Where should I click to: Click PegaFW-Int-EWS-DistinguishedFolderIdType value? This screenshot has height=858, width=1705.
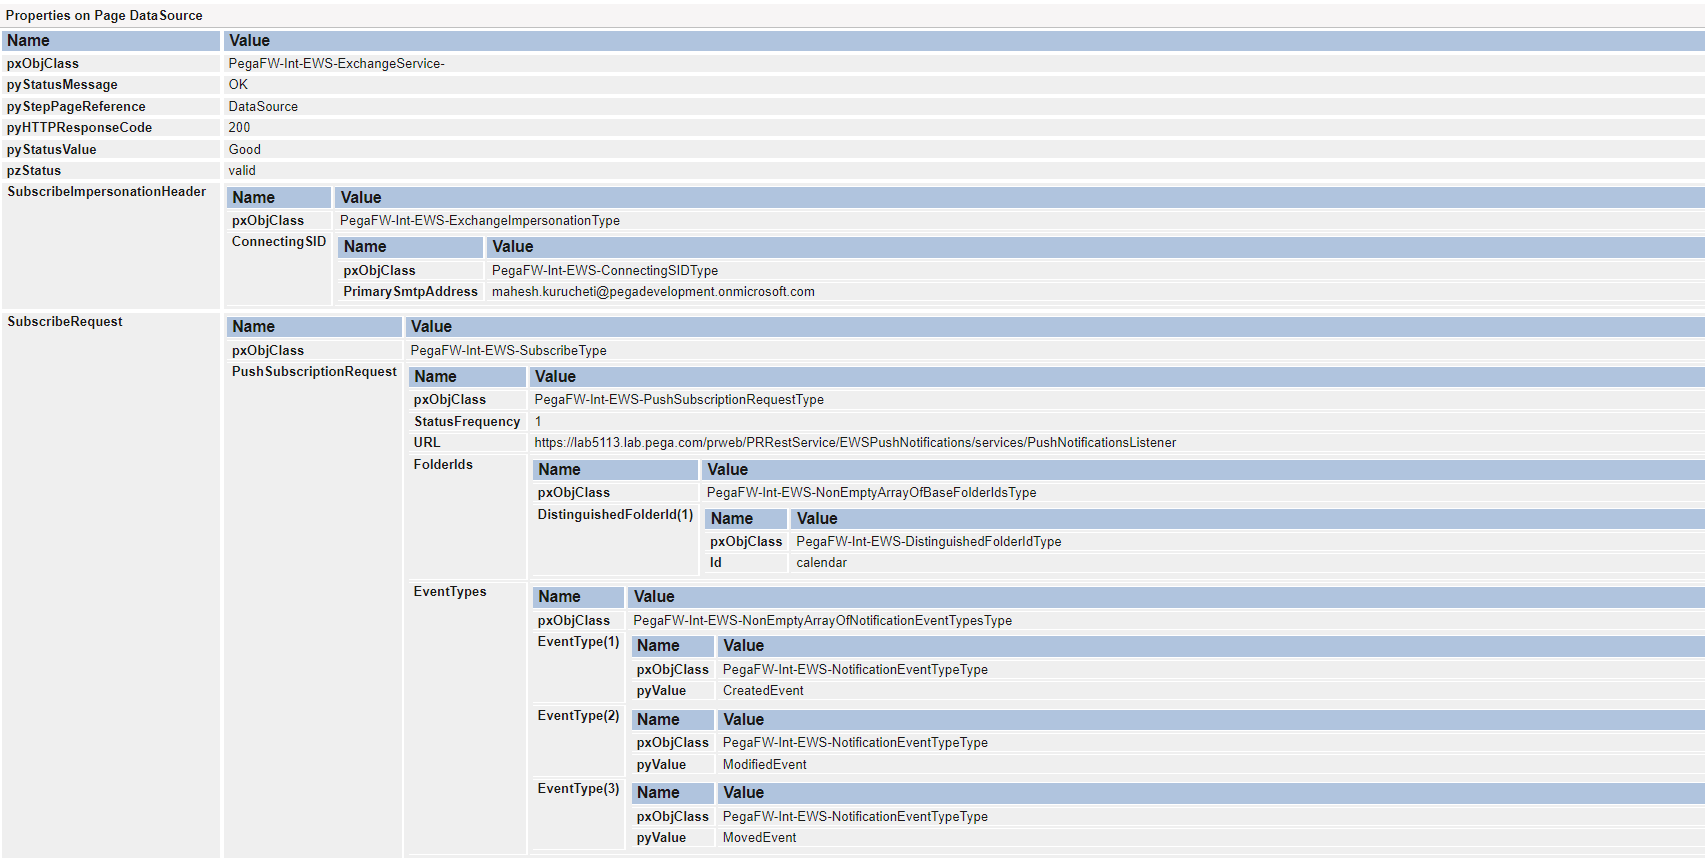click(929, 542)
